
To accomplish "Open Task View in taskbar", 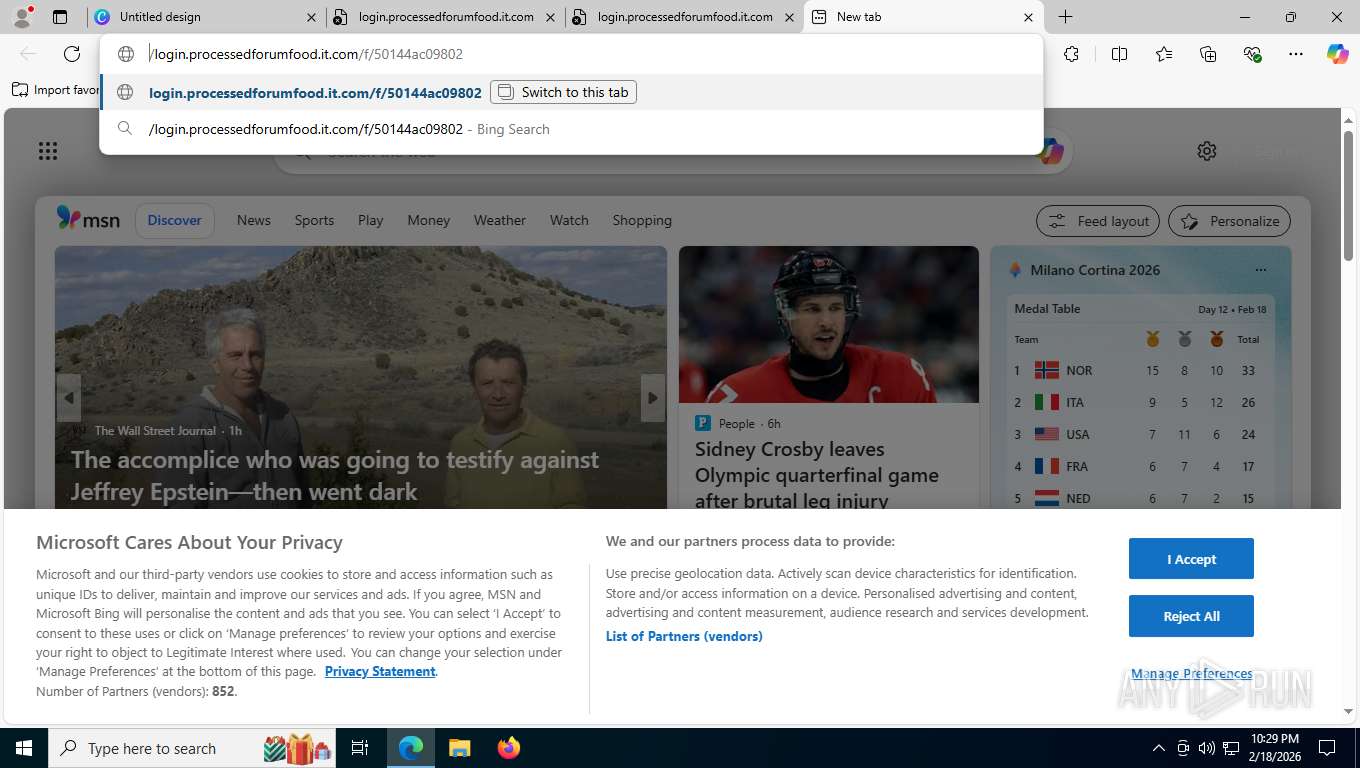I will pos(360,748).
